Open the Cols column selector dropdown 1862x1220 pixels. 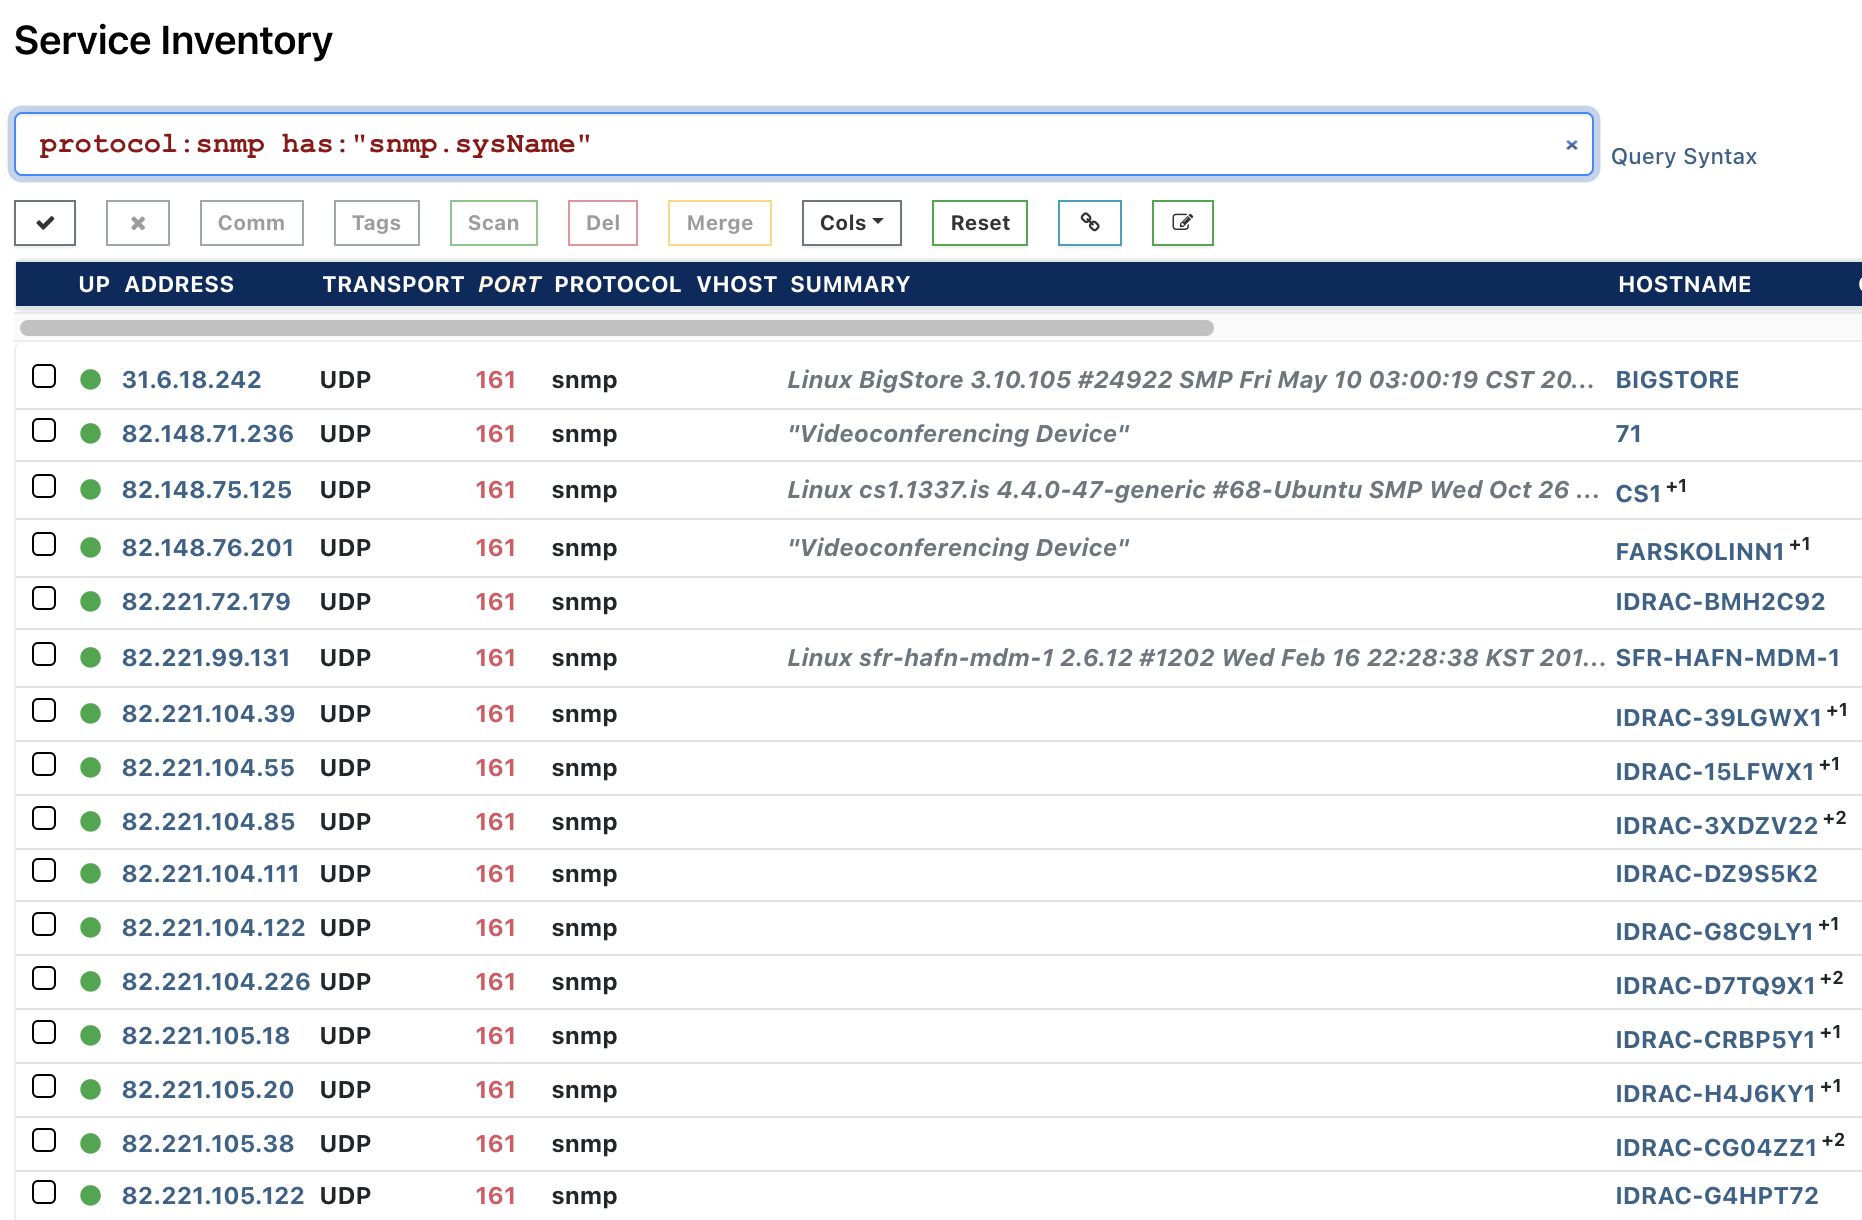point(851,223)
